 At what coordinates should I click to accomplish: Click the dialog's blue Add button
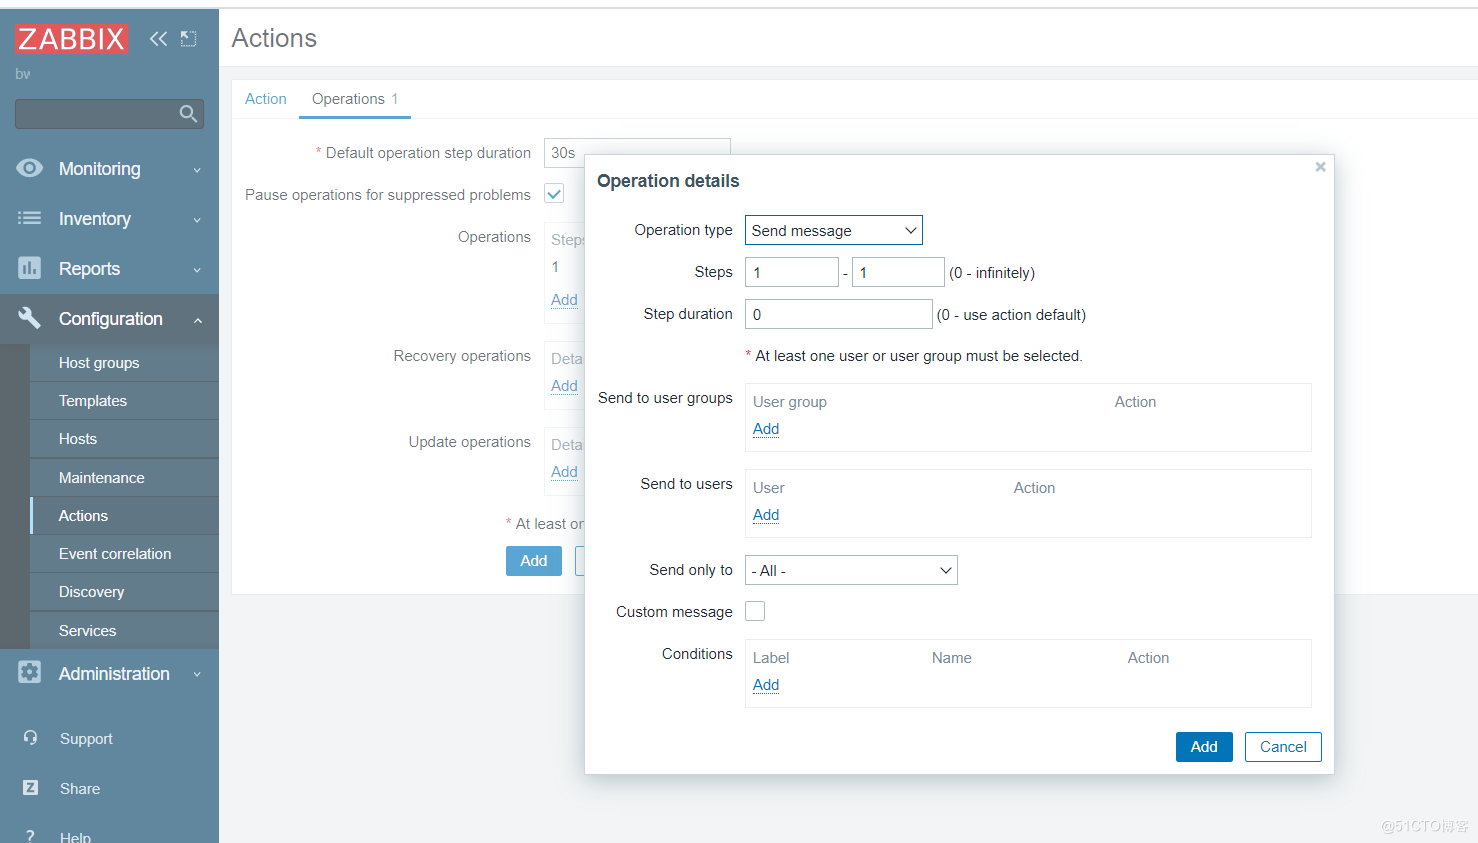(x=1204, y=747)
